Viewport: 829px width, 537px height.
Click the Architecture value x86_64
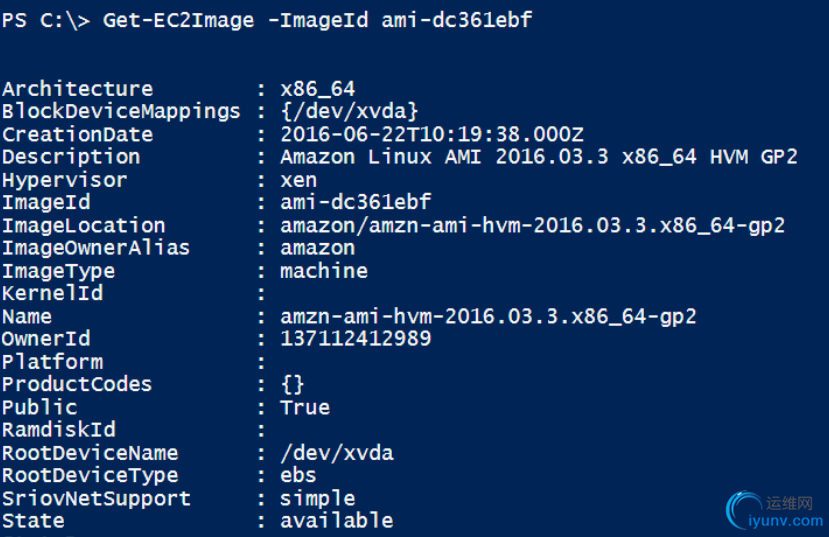click(317, 89)
